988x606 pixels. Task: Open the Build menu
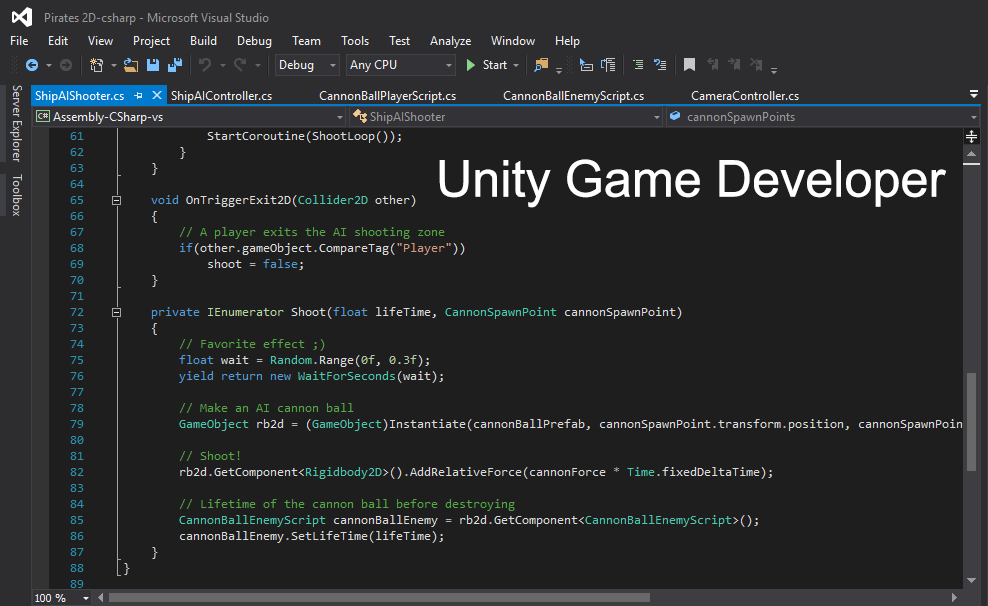click(203, 41)
